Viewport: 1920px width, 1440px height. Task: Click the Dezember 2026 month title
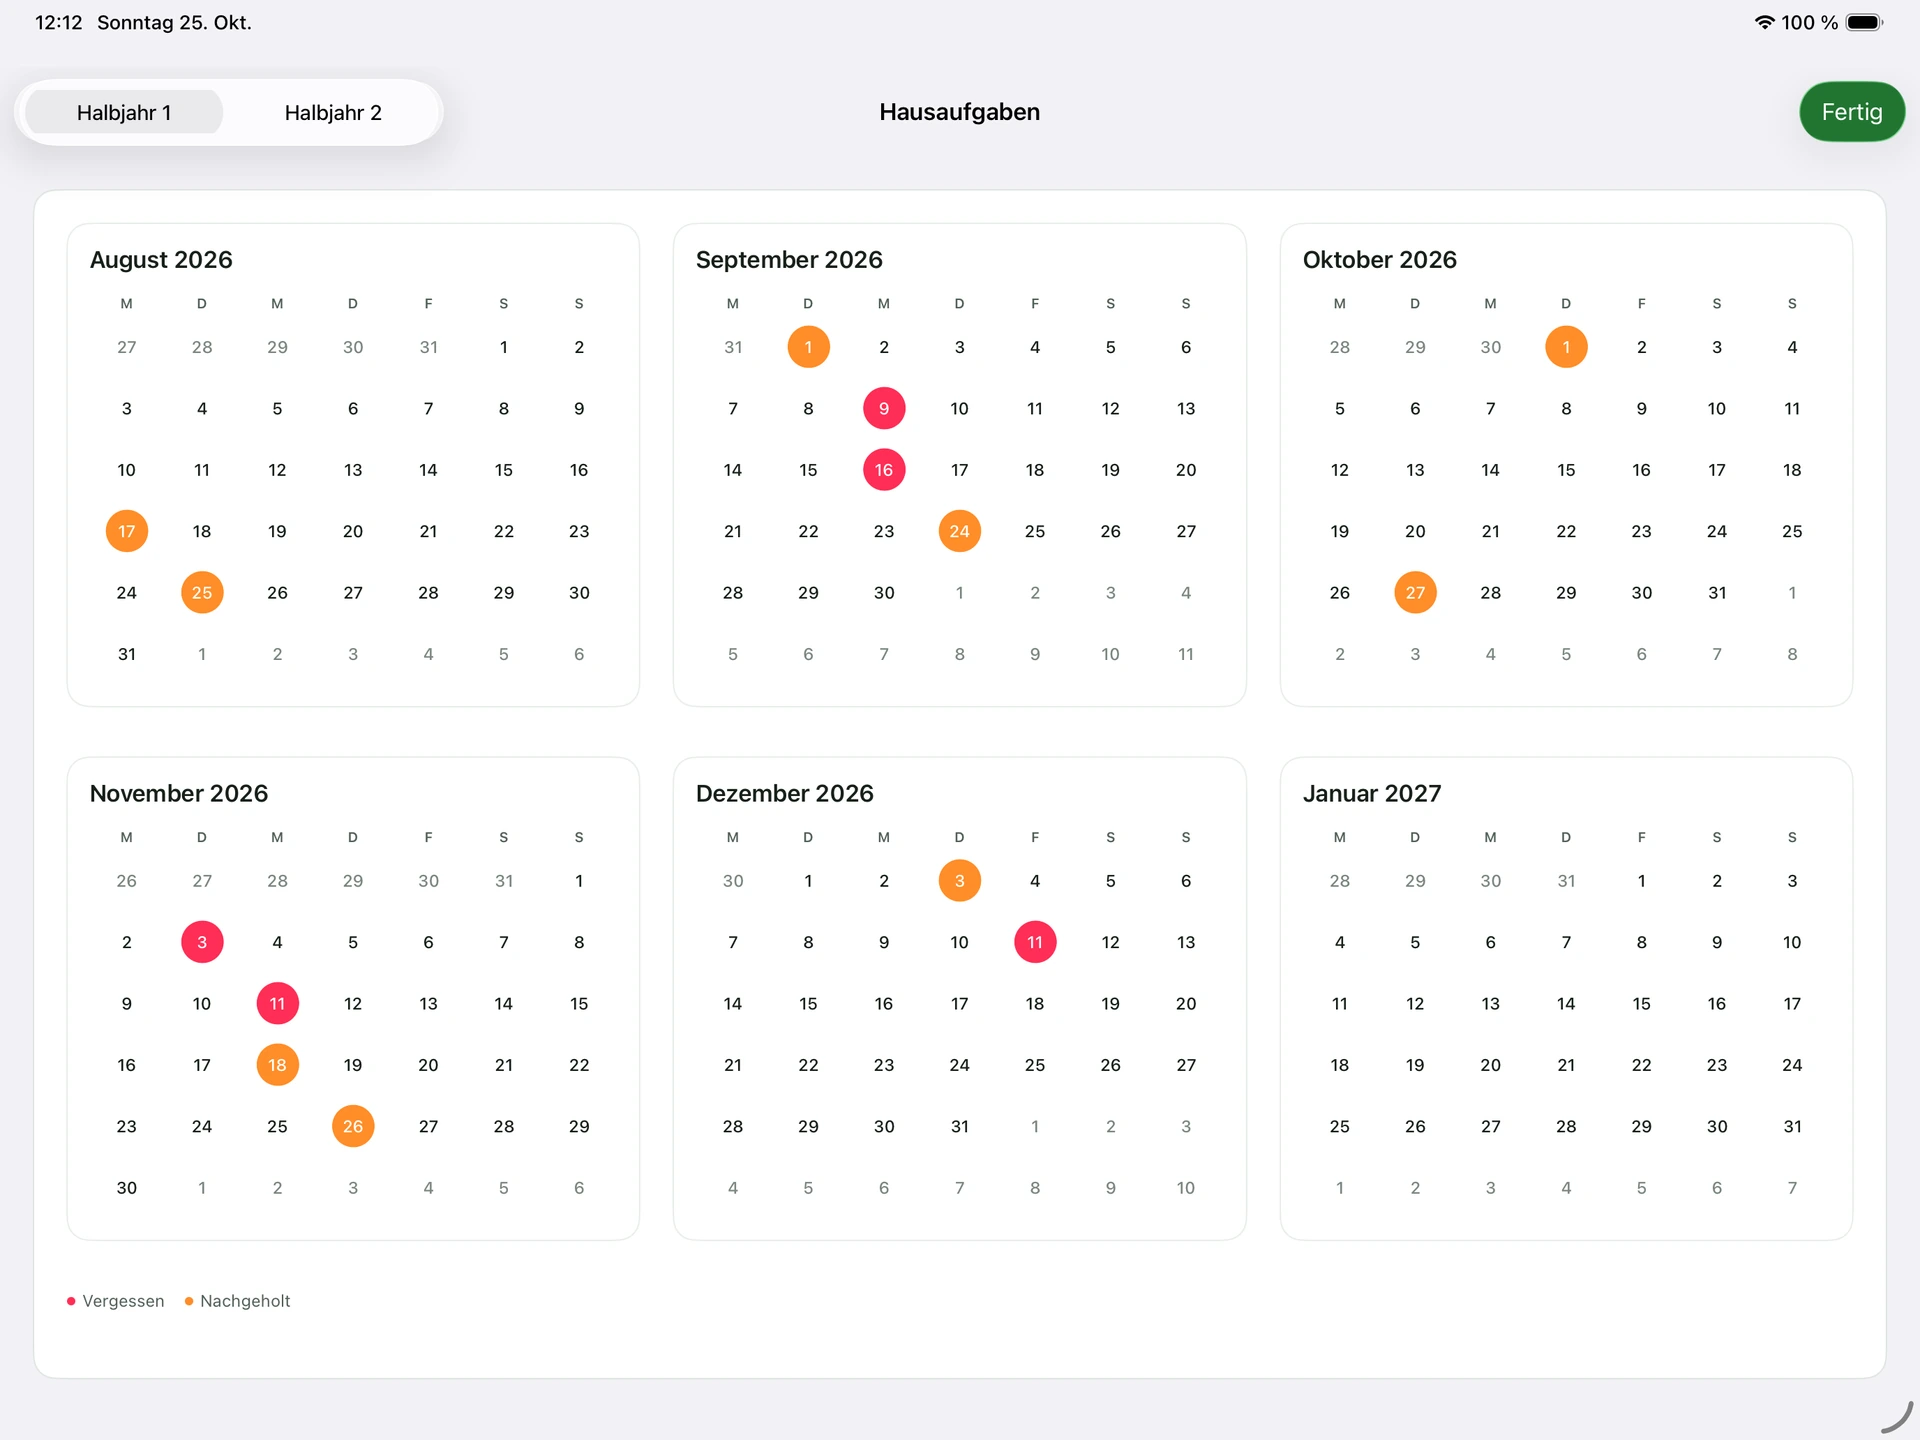[x=785, y=794]
